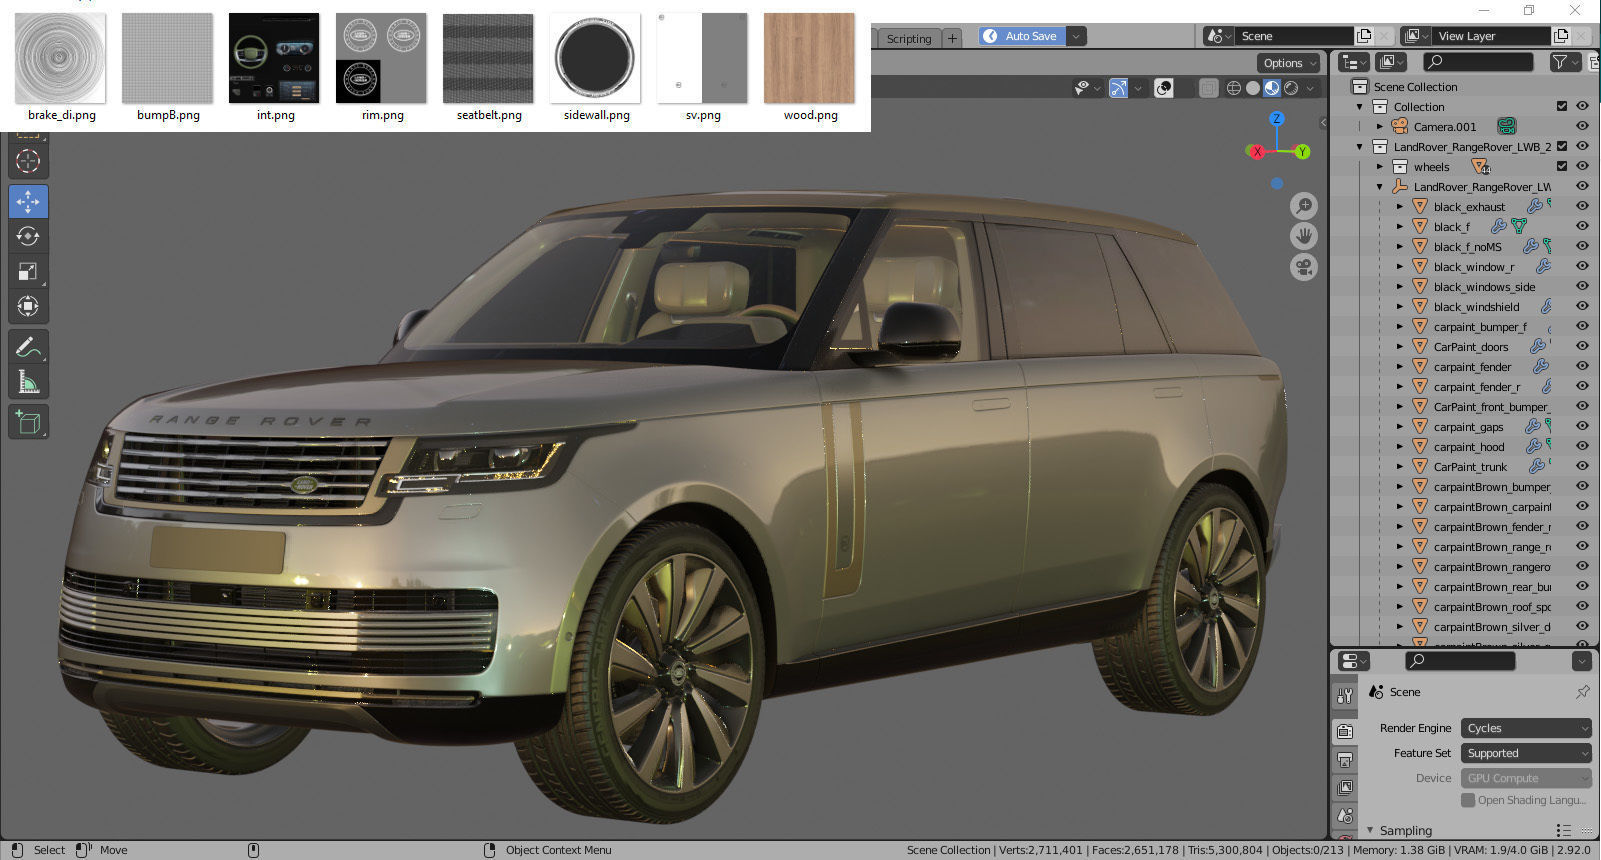The width and height of the screenshot is (1601, 860).
Task: Open the properties editor type dropdown
Action: coord(1353,661)
